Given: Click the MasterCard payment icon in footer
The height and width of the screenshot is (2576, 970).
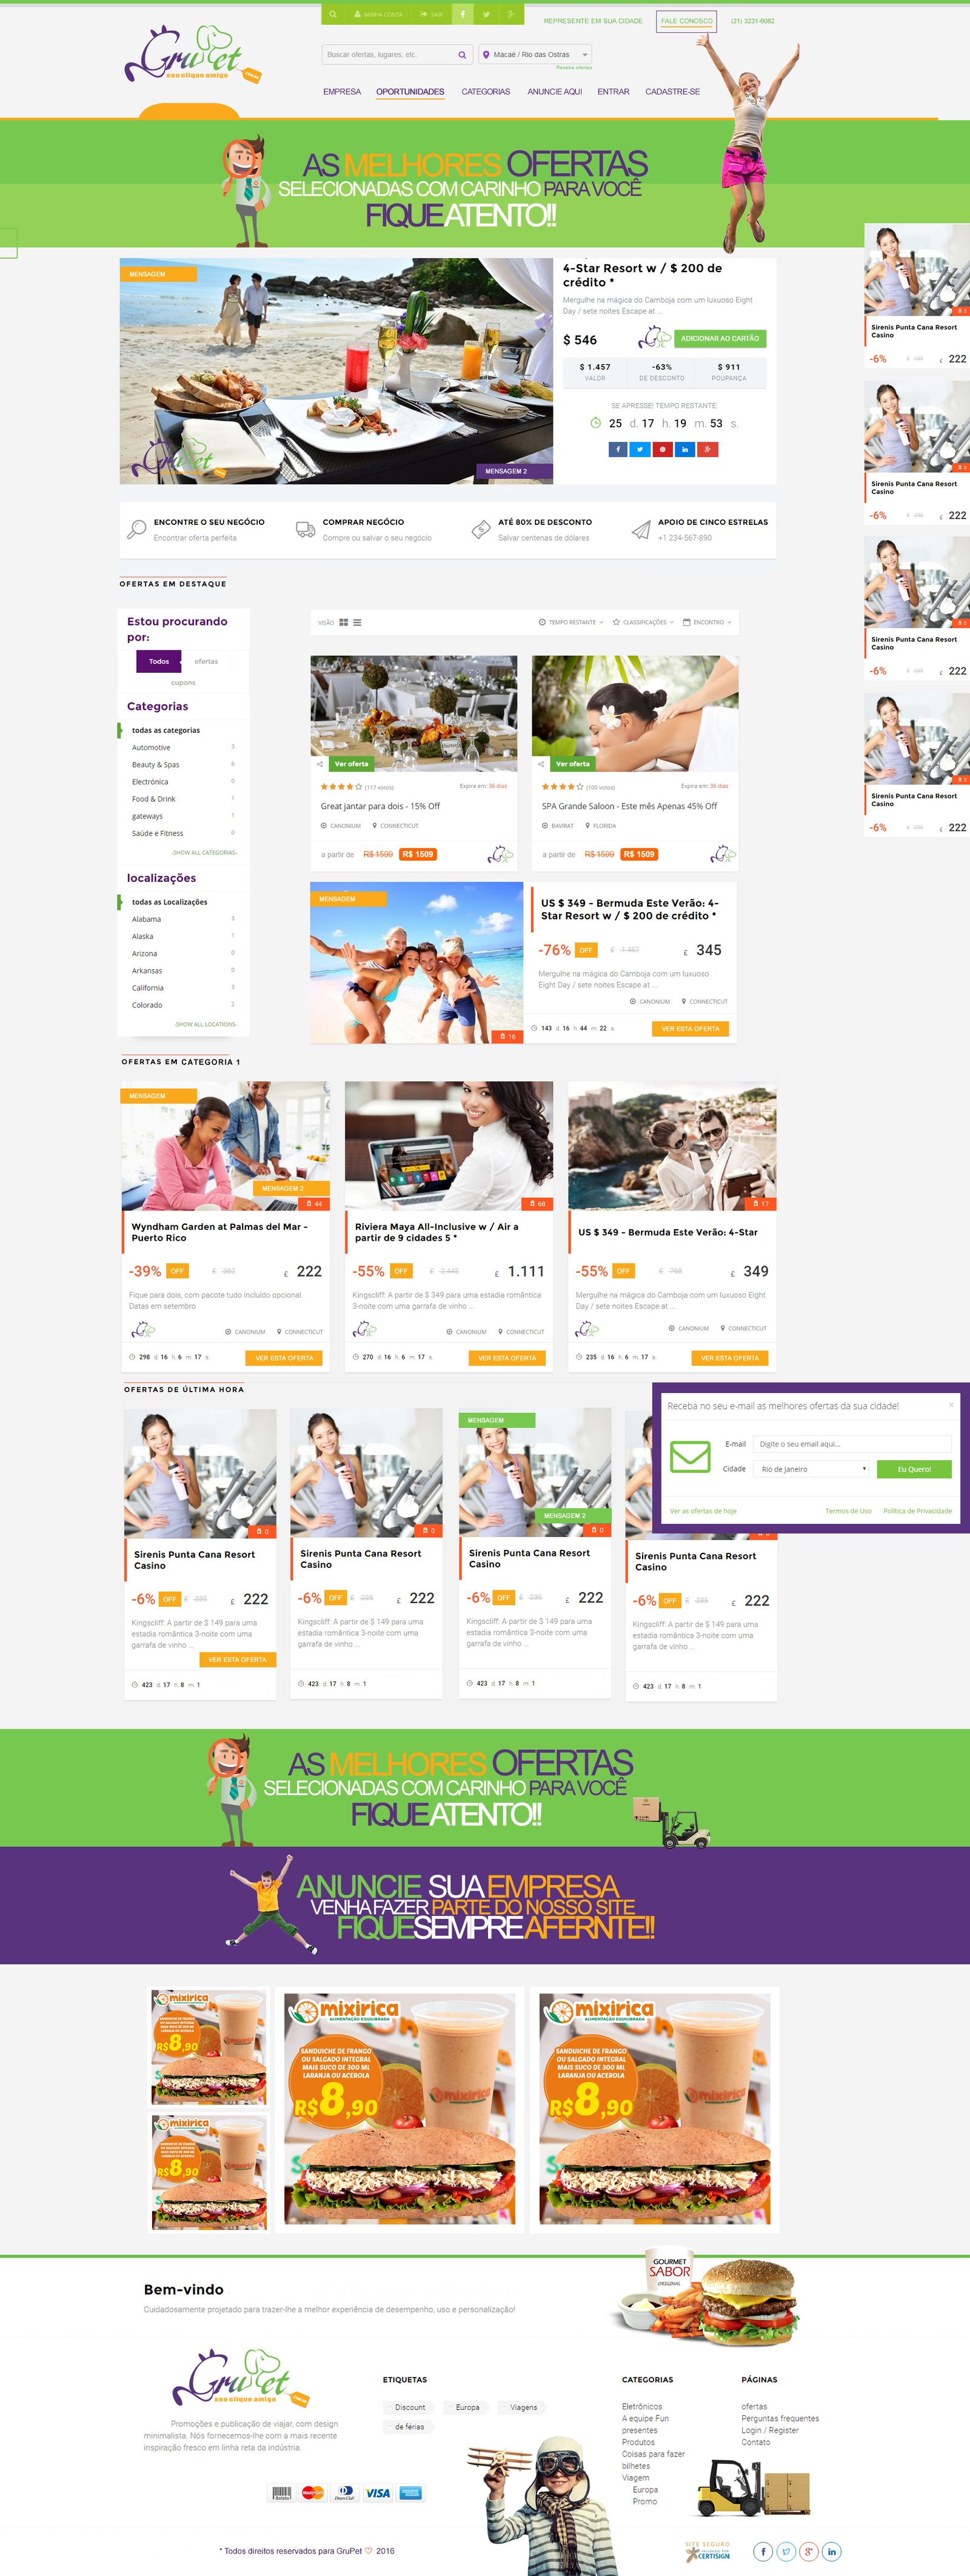Looking at the screenshot, I should coord(313,2493).
